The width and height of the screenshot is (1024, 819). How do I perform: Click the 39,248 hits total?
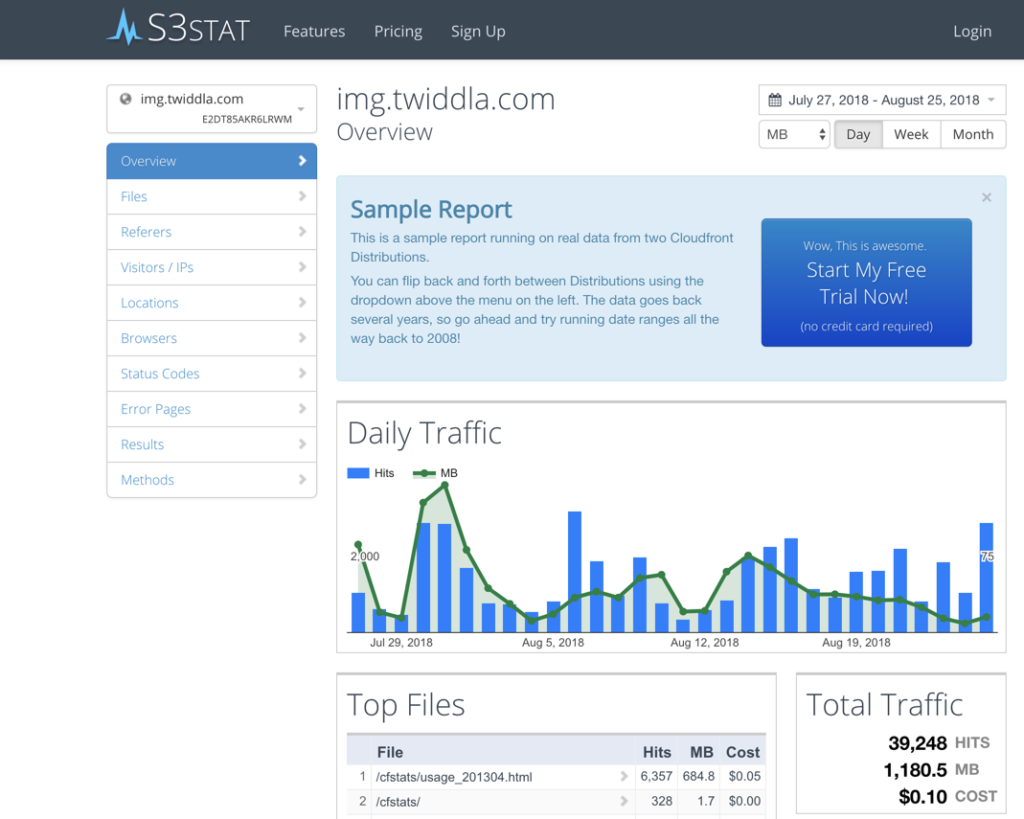click(x=917, y=743)
